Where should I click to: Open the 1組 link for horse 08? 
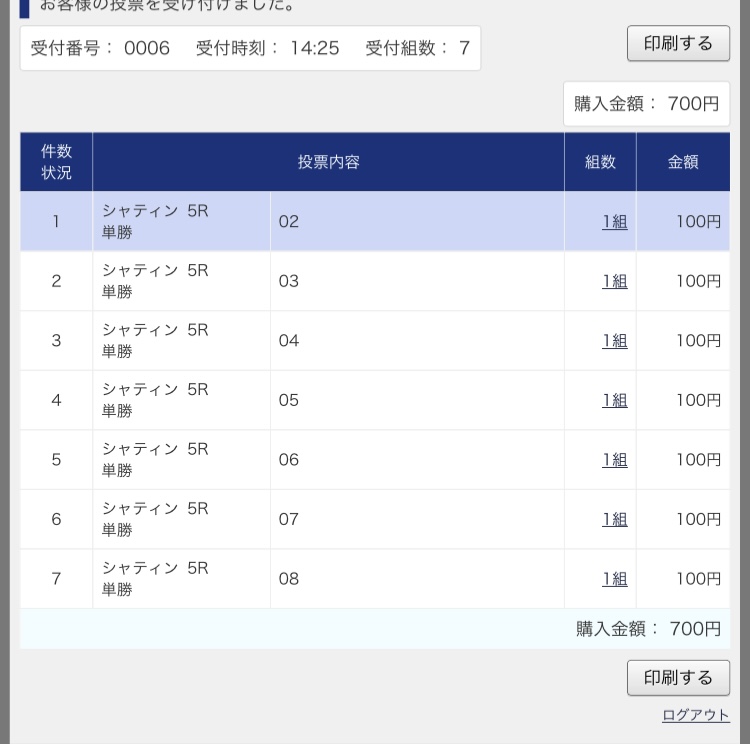[x=614, y=579]
